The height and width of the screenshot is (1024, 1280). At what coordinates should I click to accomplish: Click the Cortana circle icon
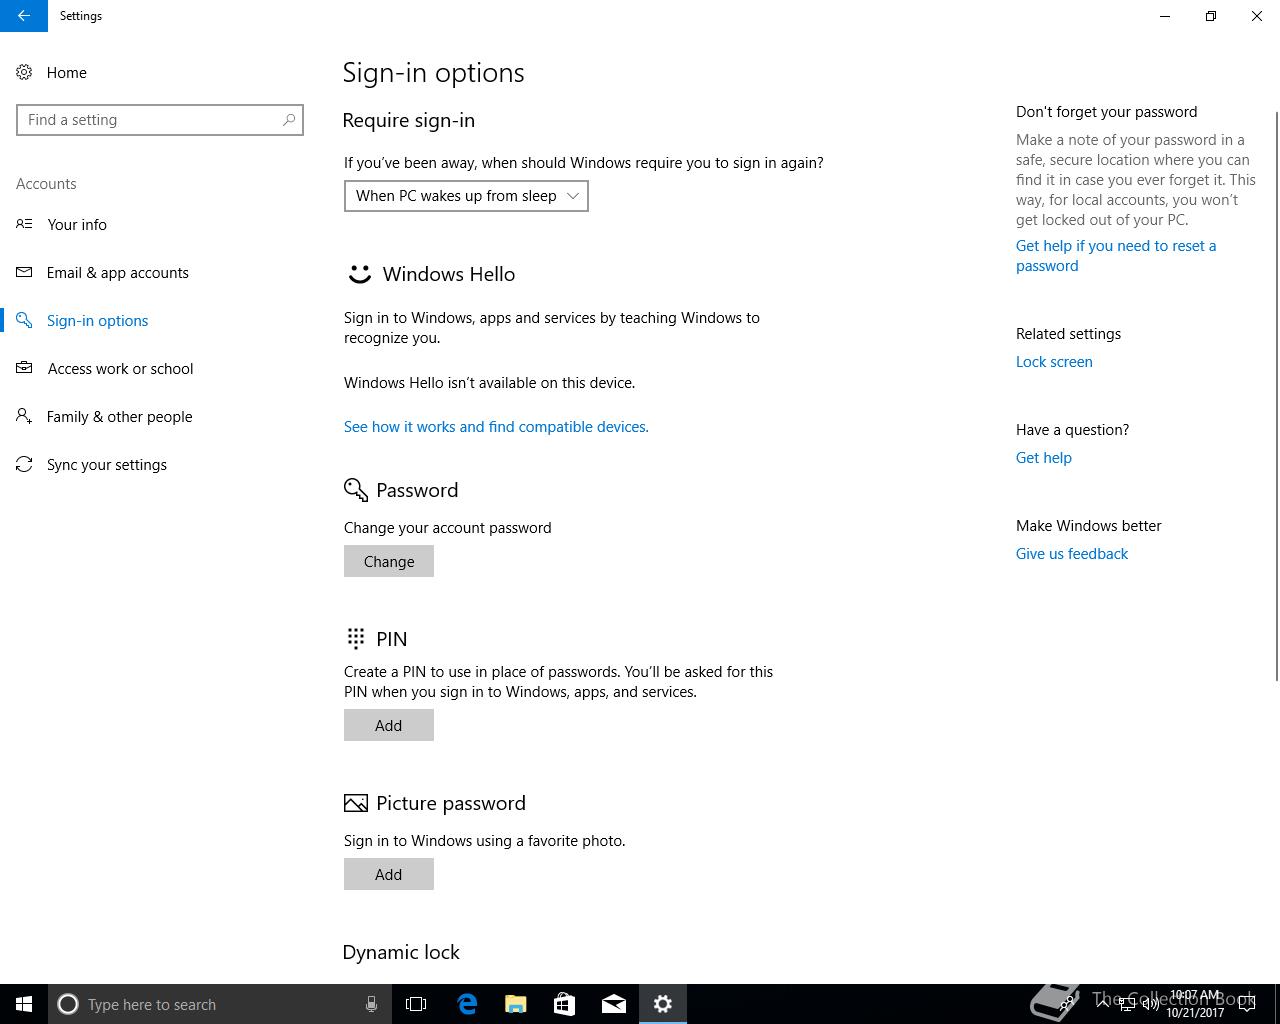(x=68, y=1004)
